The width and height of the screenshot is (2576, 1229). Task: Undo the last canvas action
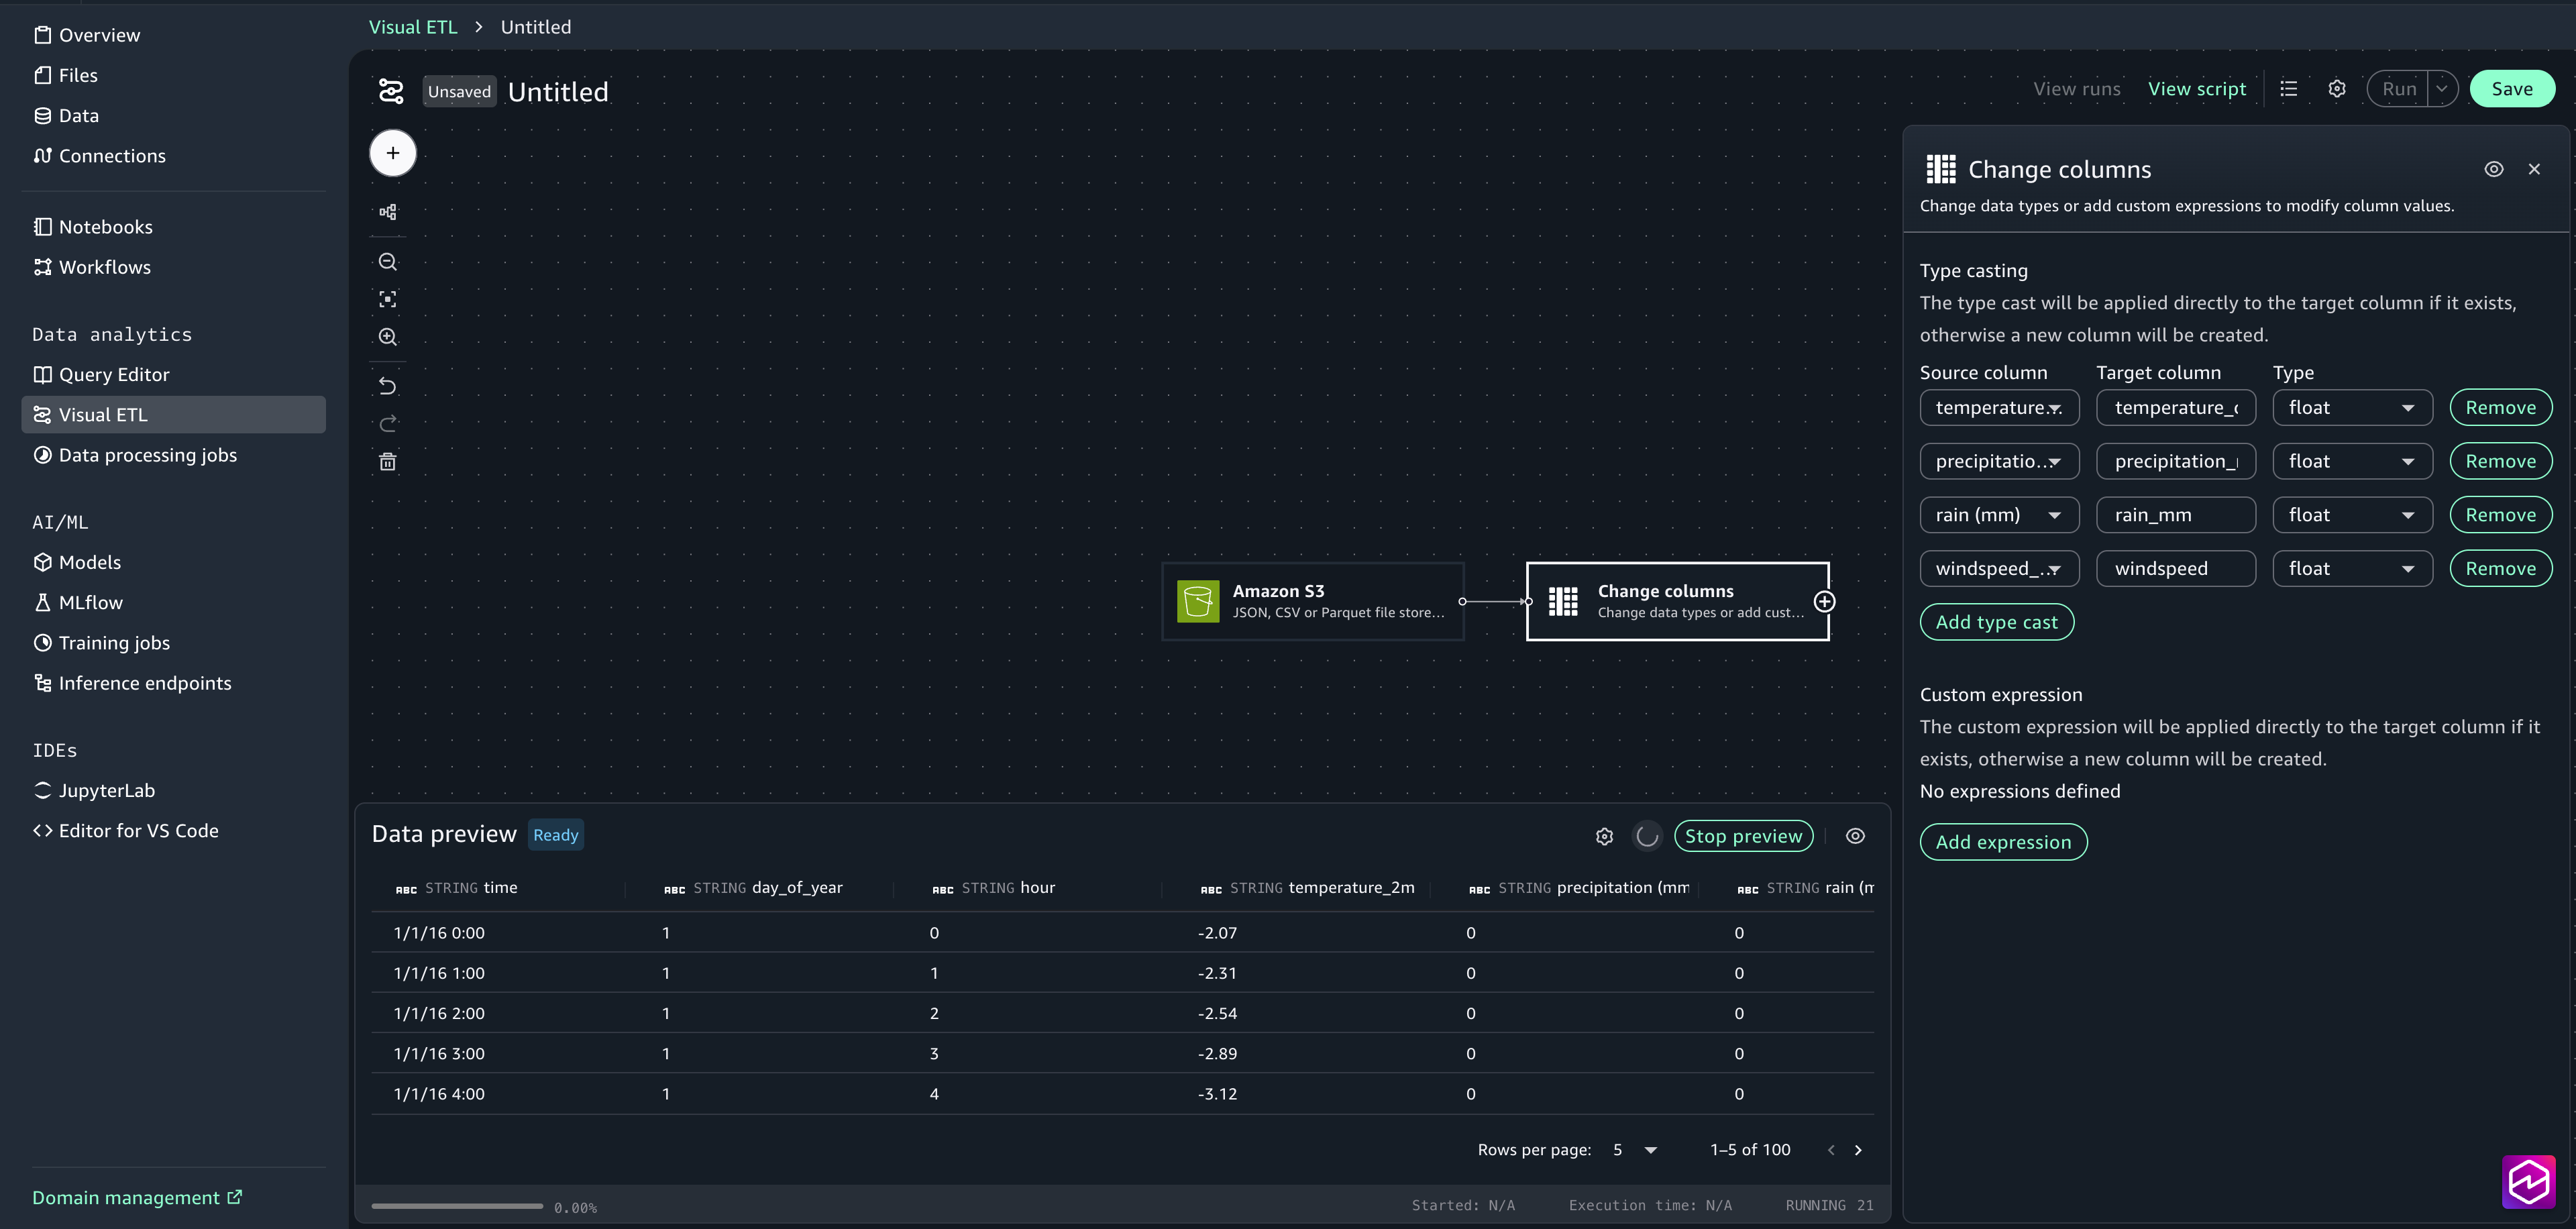point(388,386)
